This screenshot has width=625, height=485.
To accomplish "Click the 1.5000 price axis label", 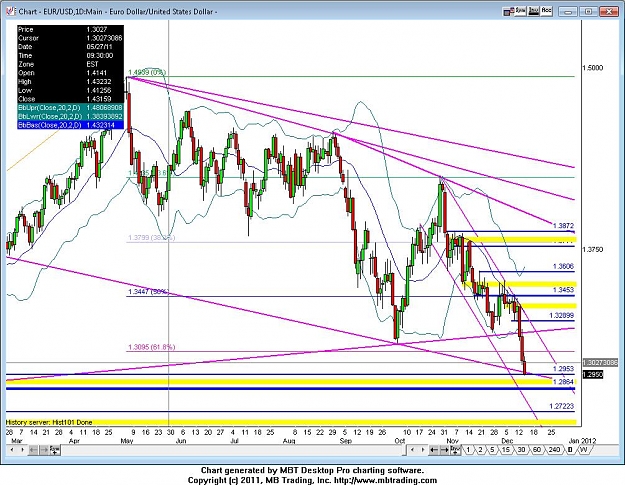I will point(593,68).
